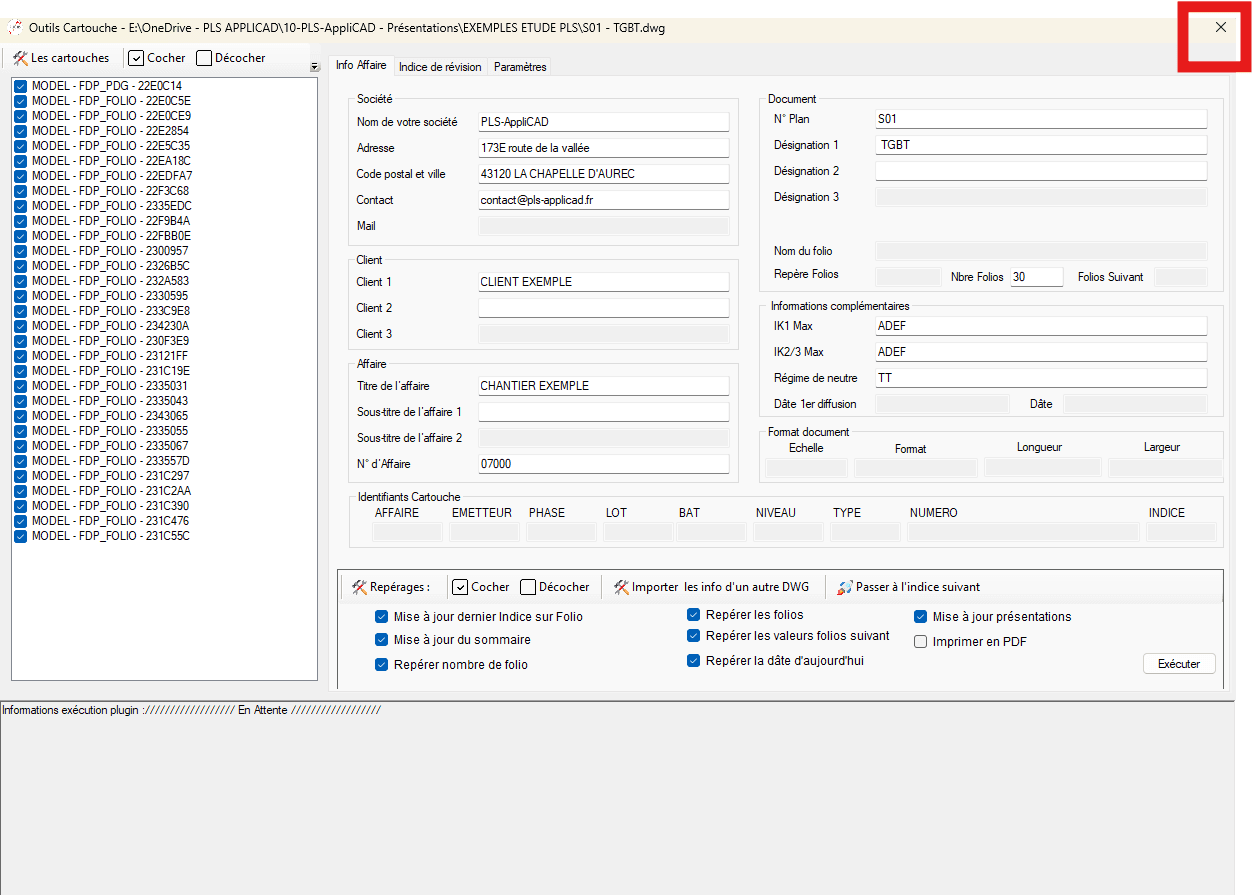This screenshot has height=895, width=1253.
Task: Enable the Imprimer en PDF checkbox
Action: pos(920,642)
